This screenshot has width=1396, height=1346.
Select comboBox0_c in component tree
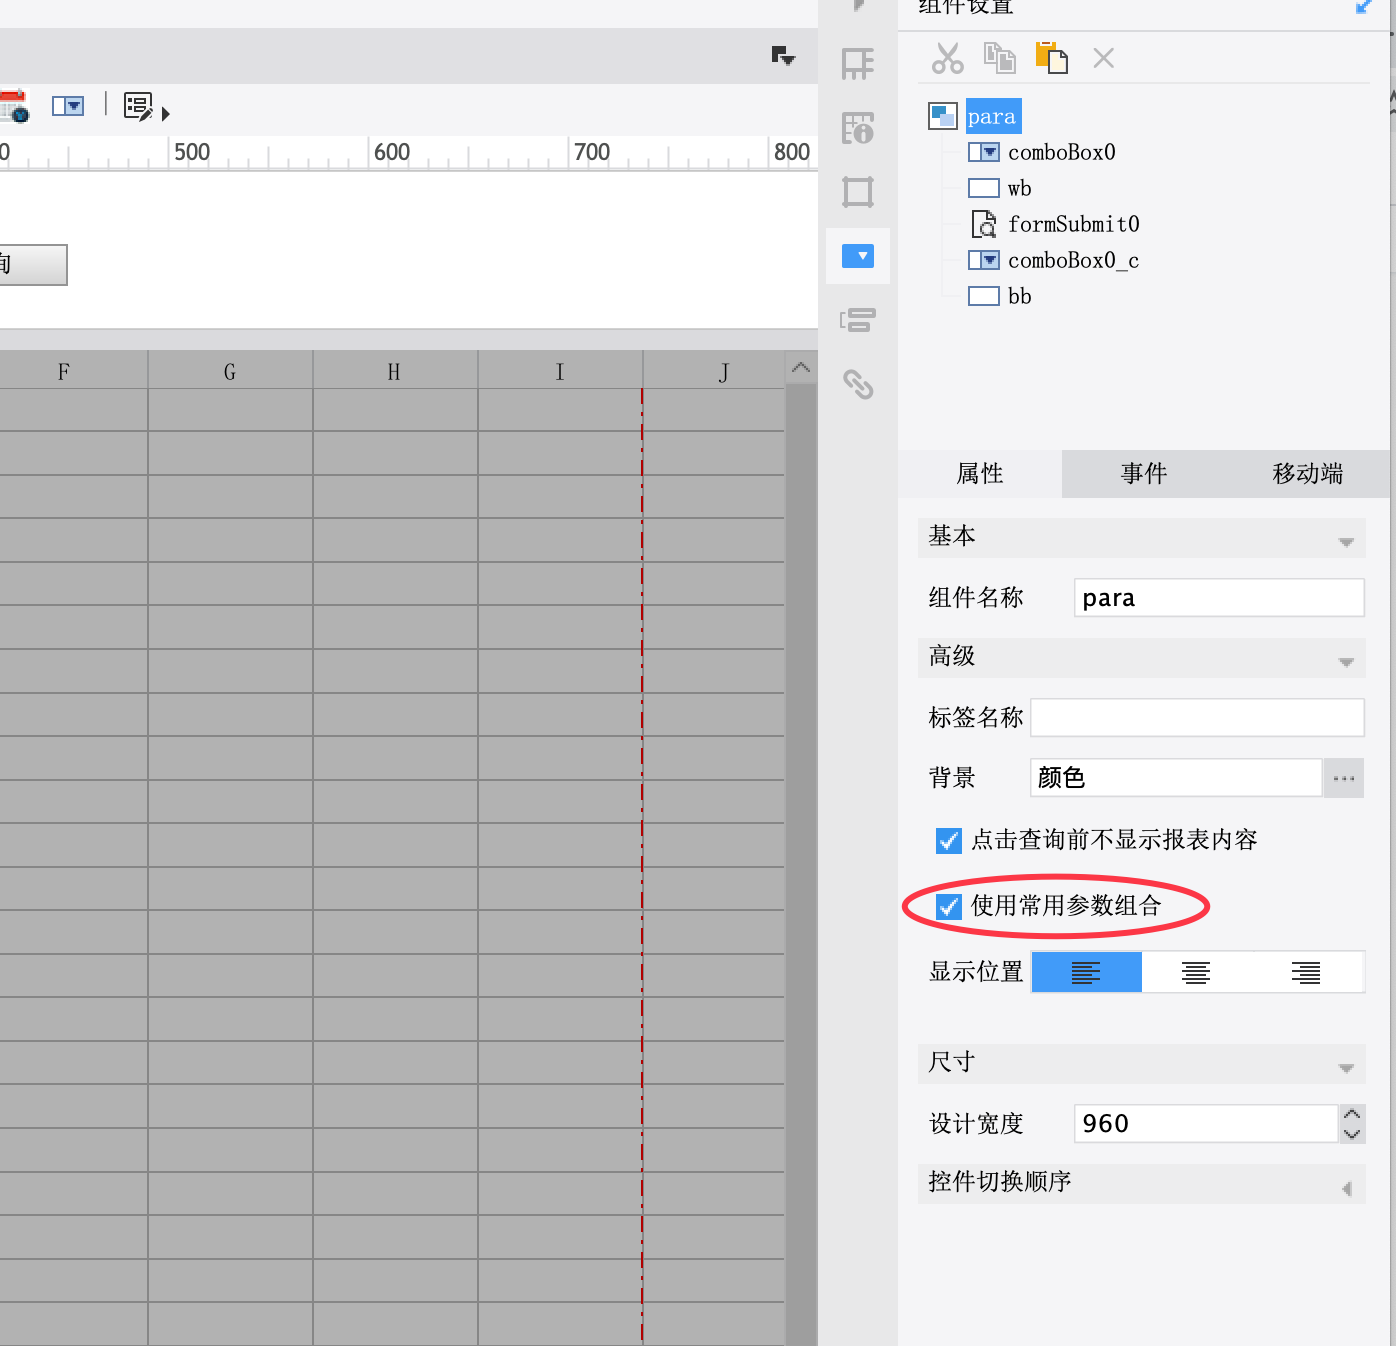1073,260
